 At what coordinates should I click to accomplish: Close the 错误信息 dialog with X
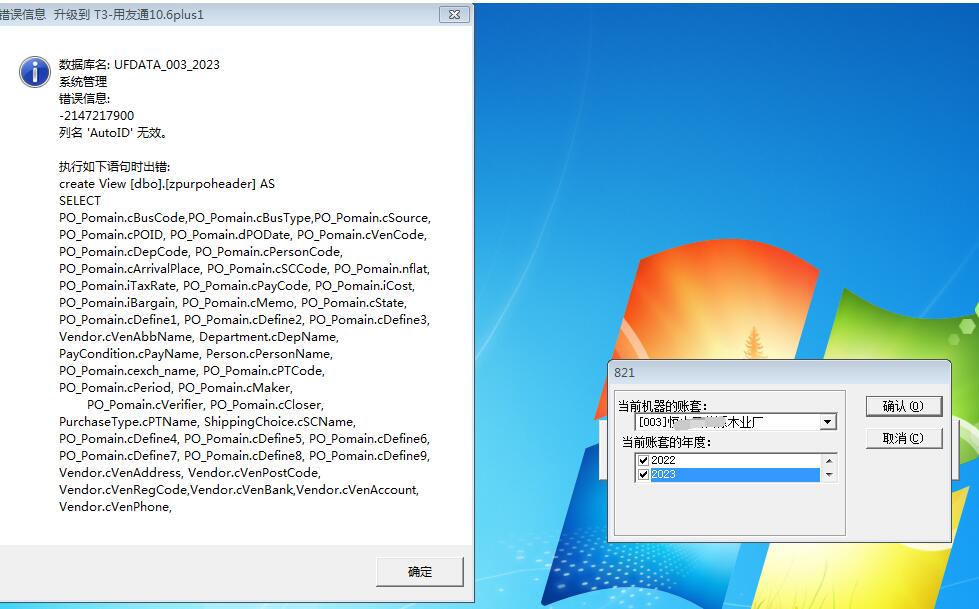(455, 14)
